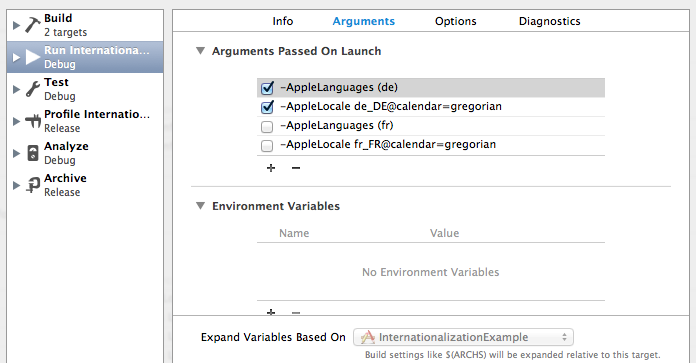Select the Test Debug row
This screenshot has height=363, width=696.
tap(85, 89)
